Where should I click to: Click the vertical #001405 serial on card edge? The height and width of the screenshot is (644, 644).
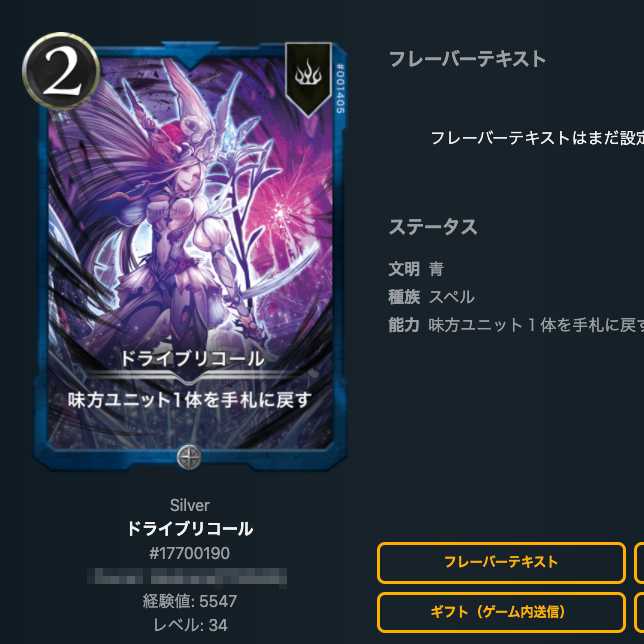[340, 88]
